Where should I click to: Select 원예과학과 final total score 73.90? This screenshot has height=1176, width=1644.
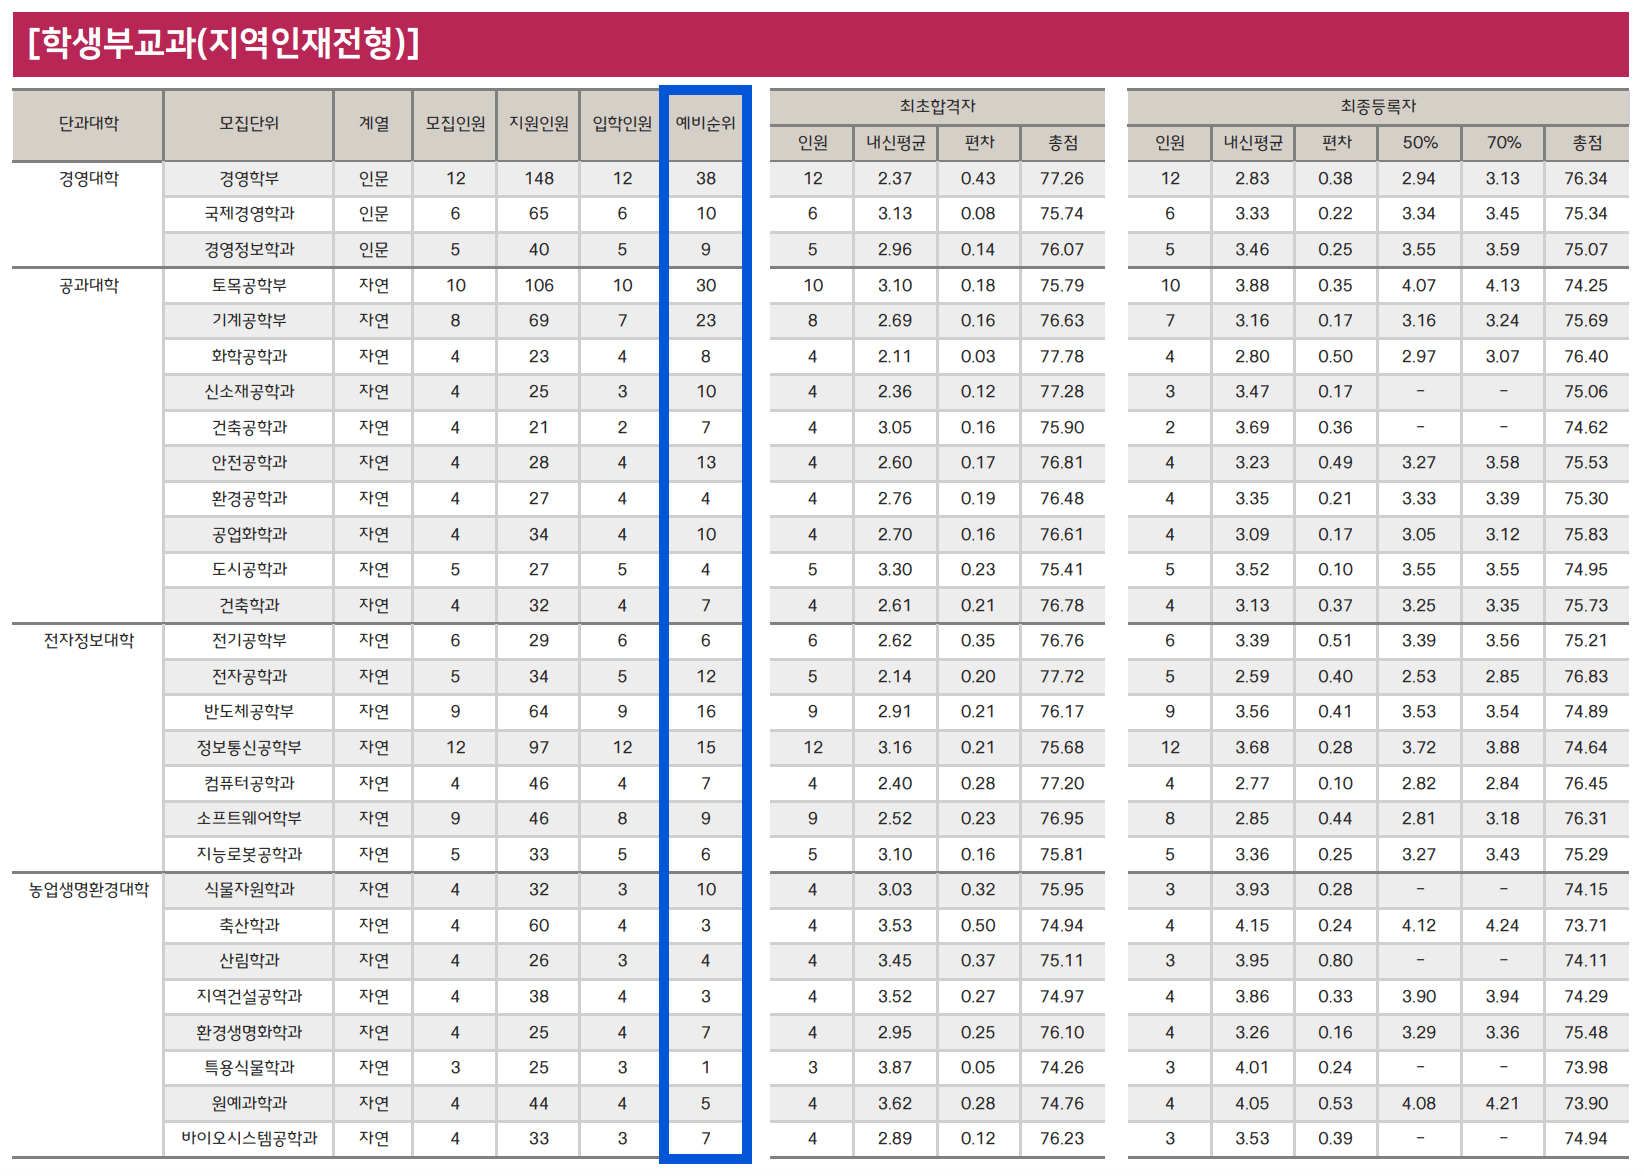pos(1586,1104)
